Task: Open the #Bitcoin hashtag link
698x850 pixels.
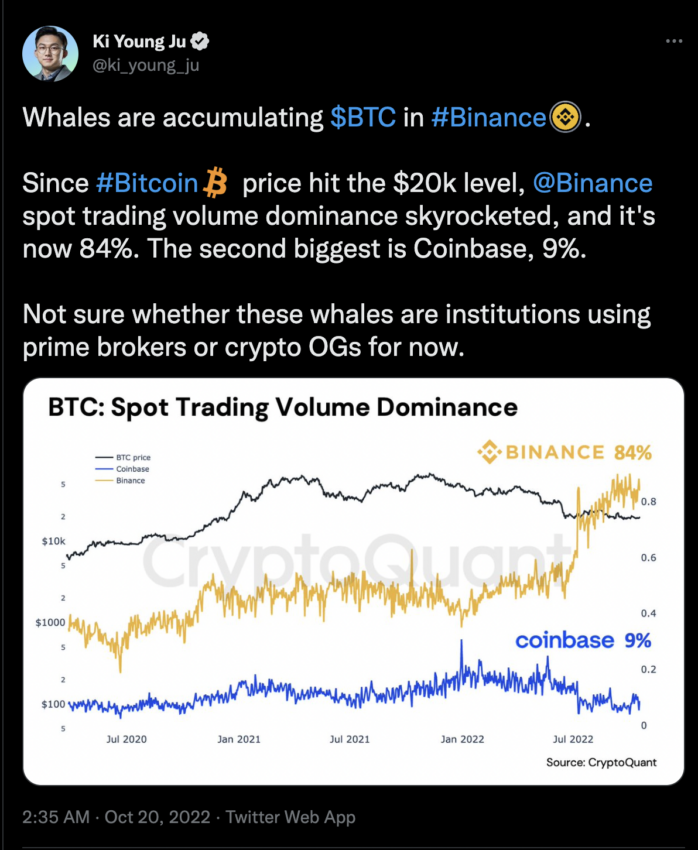Action: pos(147,183)
